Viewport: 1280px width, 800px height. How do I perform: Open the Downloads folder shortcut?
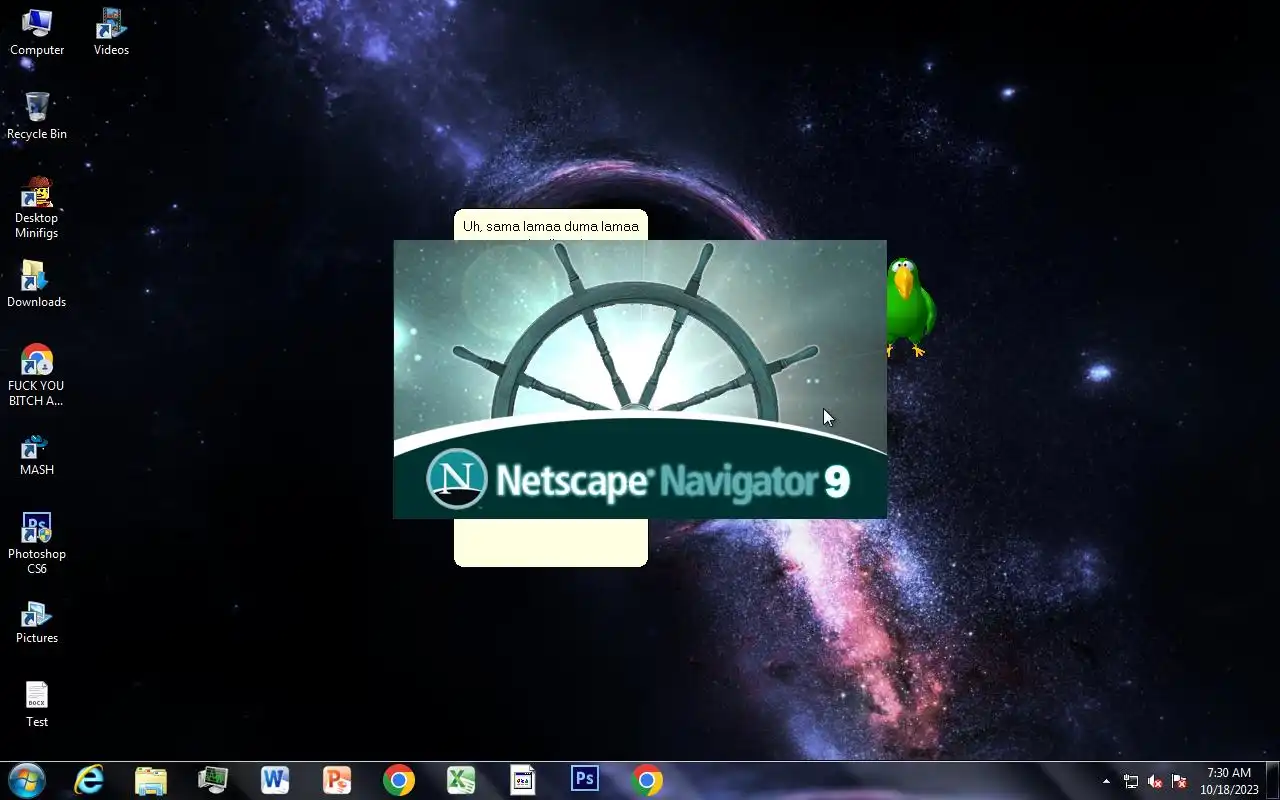point(37,284)
